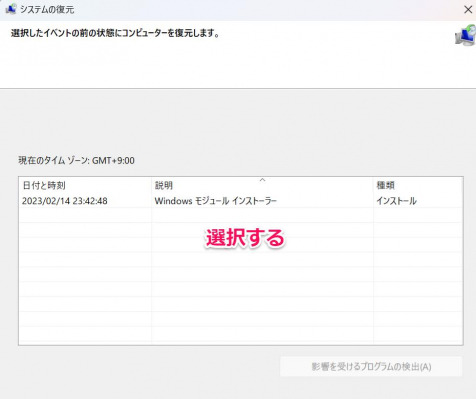
Task: Click the System Restore title bar icon
Action: tap(11, 9)
